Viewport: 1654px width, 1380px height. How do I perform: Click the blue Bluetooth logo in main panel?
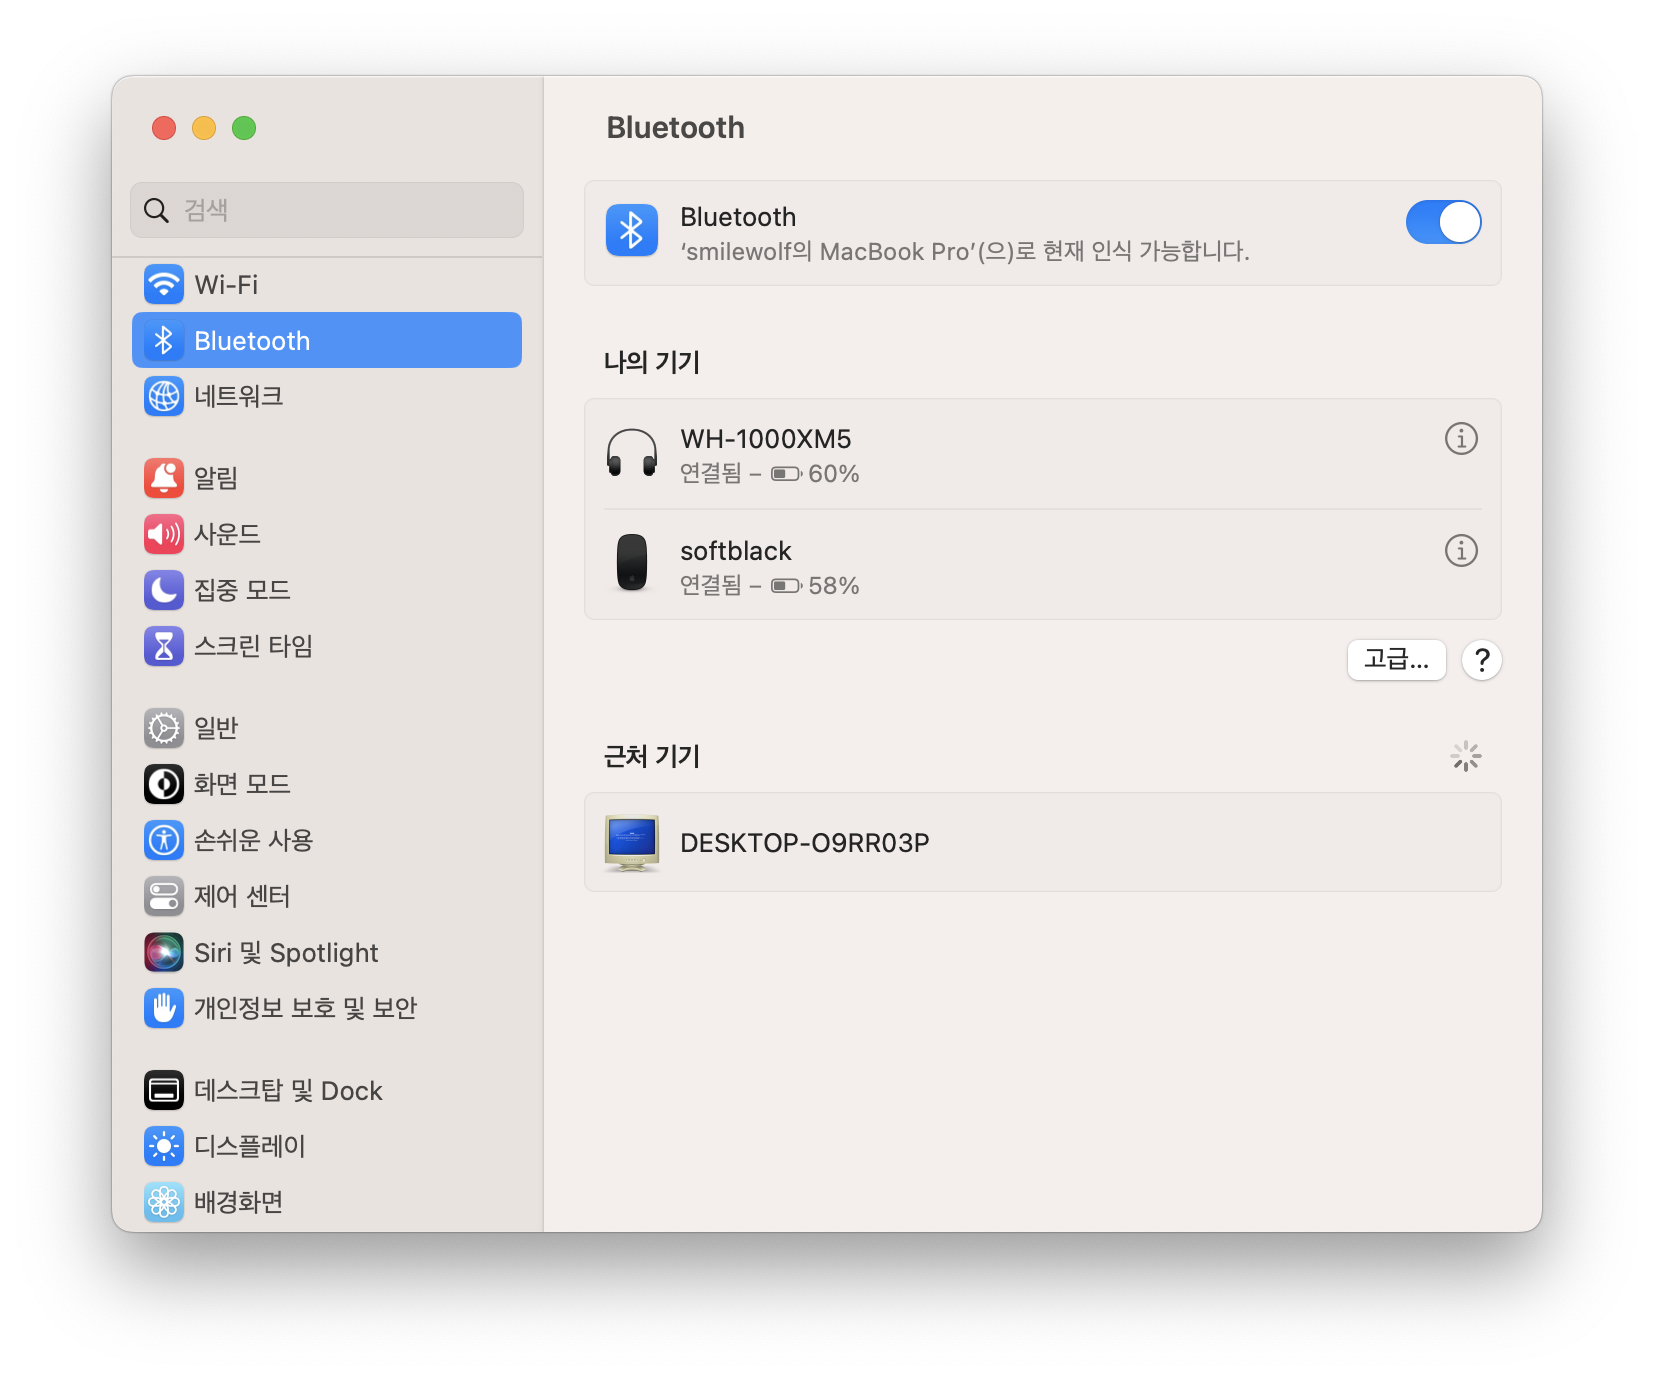point(632,230)
